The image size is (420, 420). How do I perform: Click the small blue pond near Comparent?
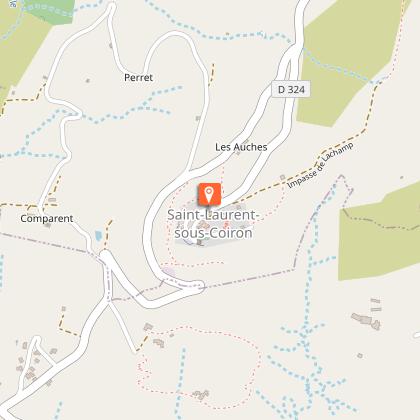tap(98, 236)
